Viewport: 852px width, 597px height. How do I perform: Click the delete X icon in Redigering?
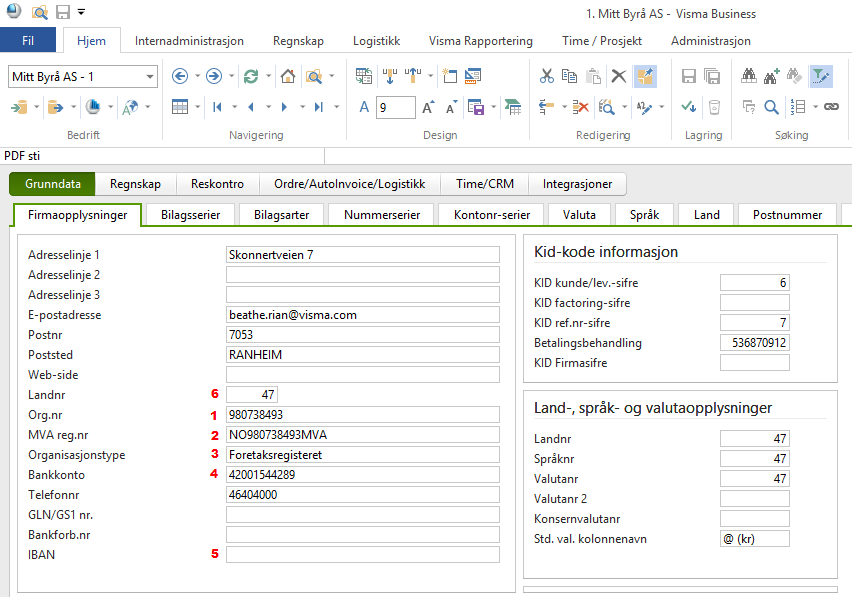click(619, 76)
